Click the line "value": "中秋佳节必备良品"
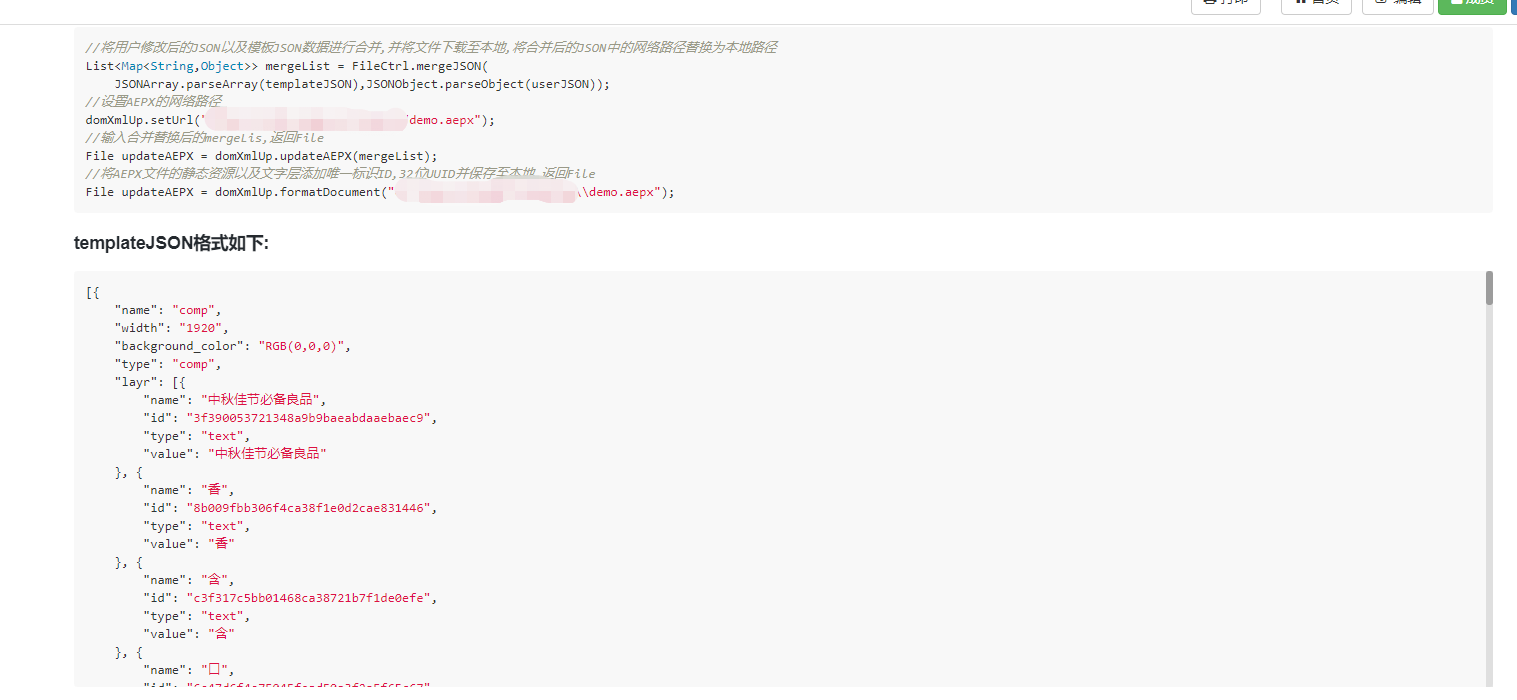 [x=235, y=454]
